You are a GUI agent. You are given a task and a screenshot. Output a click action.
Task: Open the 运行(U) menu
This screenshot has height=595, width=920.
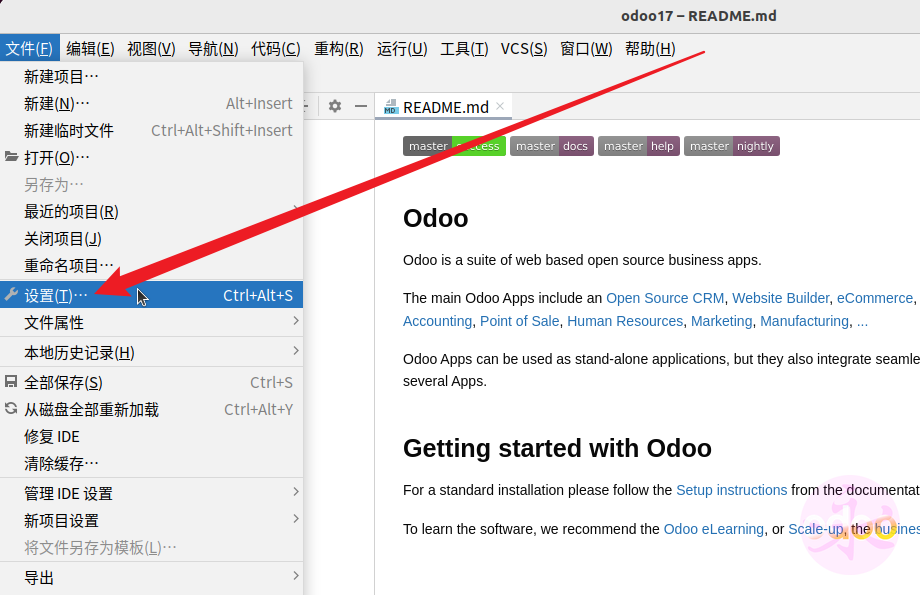[402, 49]
